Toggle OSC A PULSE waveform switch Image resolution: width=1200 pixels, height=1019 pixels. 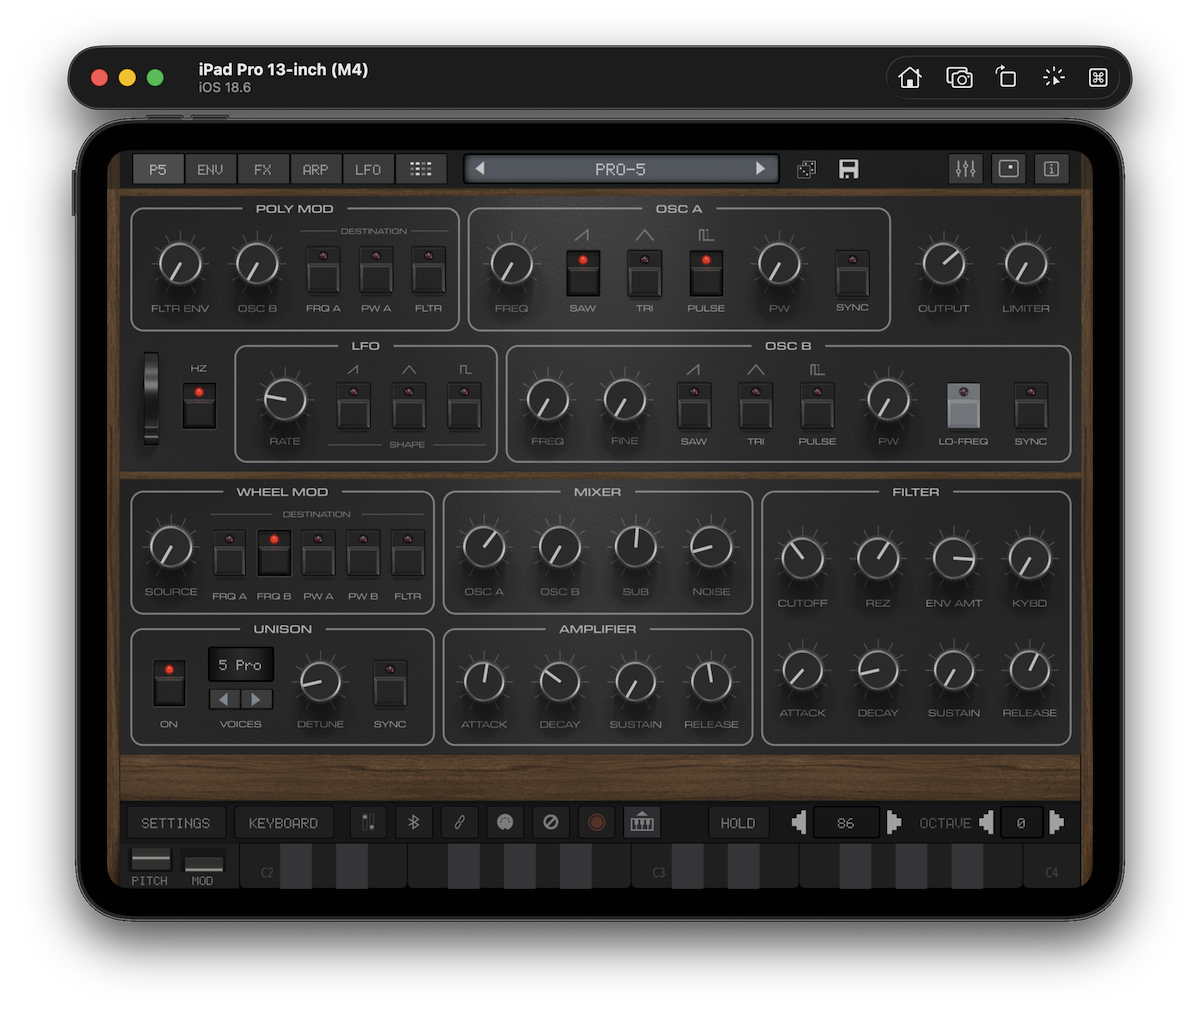[706, 273]
